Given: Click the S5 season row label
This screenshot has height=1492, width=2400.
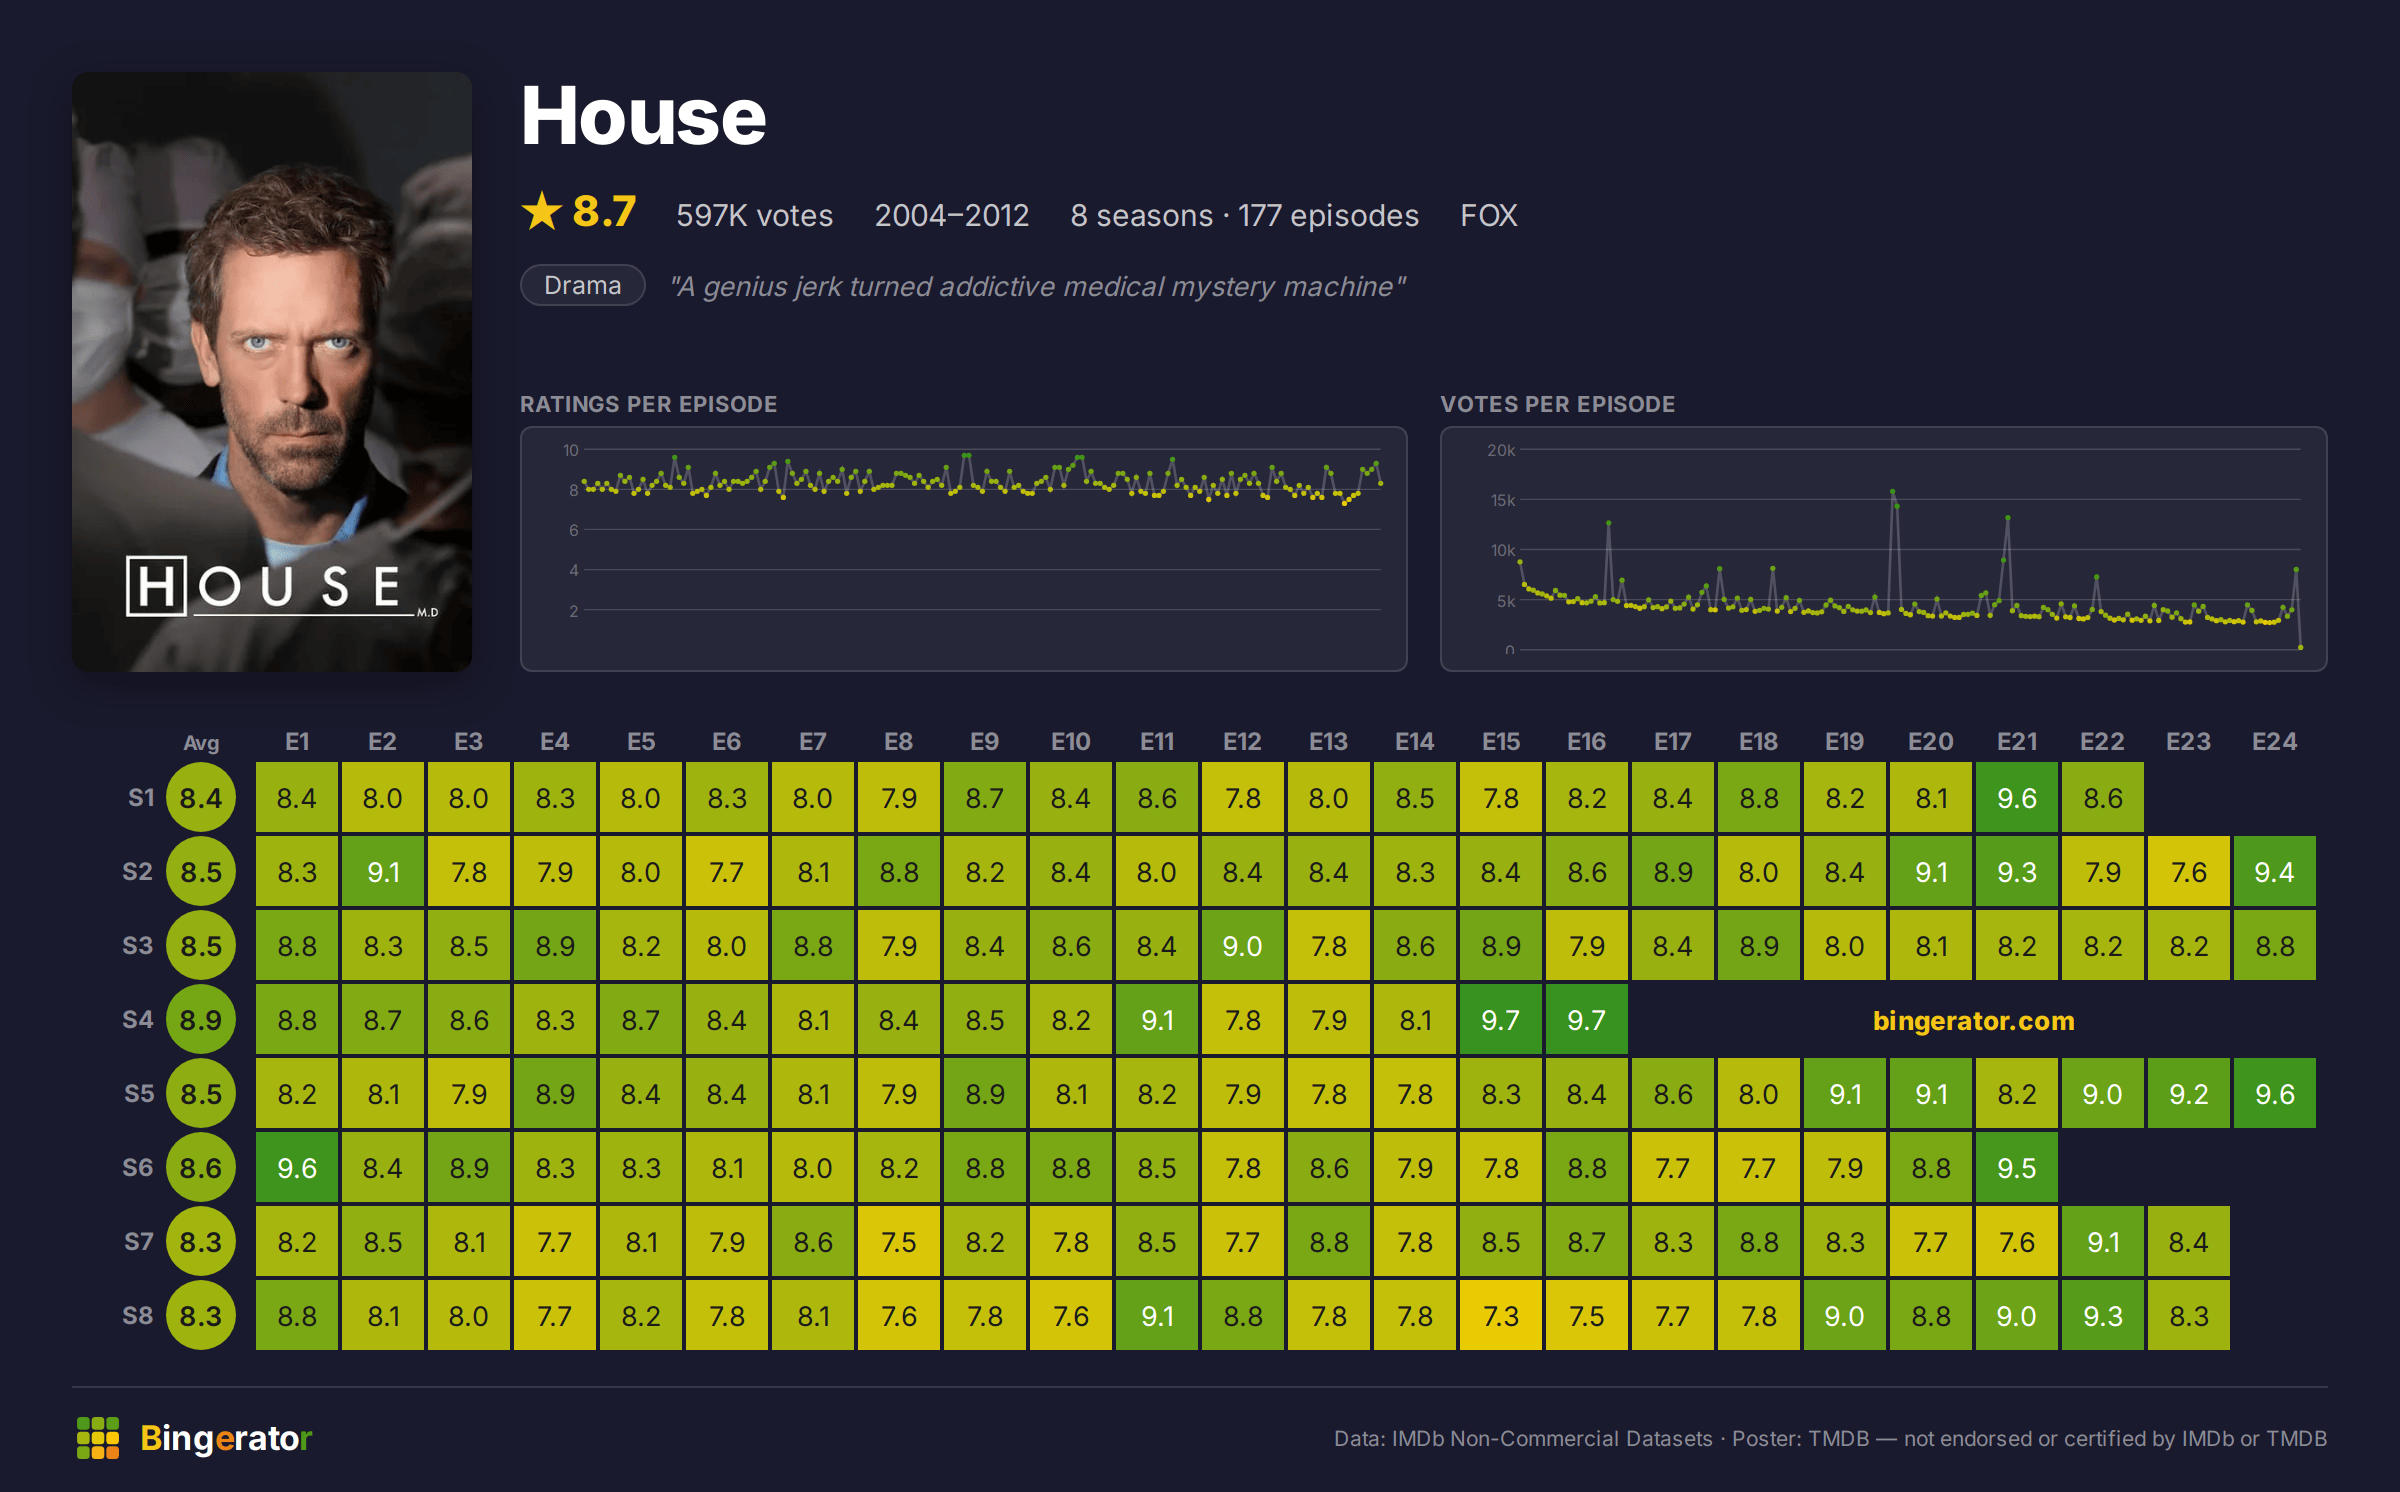Looking at the screenshot, I should [138, 1093].
